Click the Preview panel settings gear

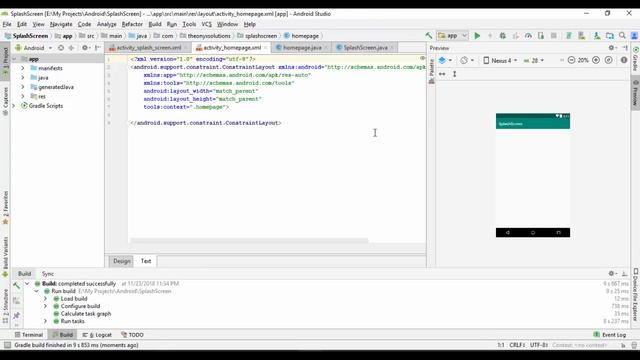tap(612, 48)
